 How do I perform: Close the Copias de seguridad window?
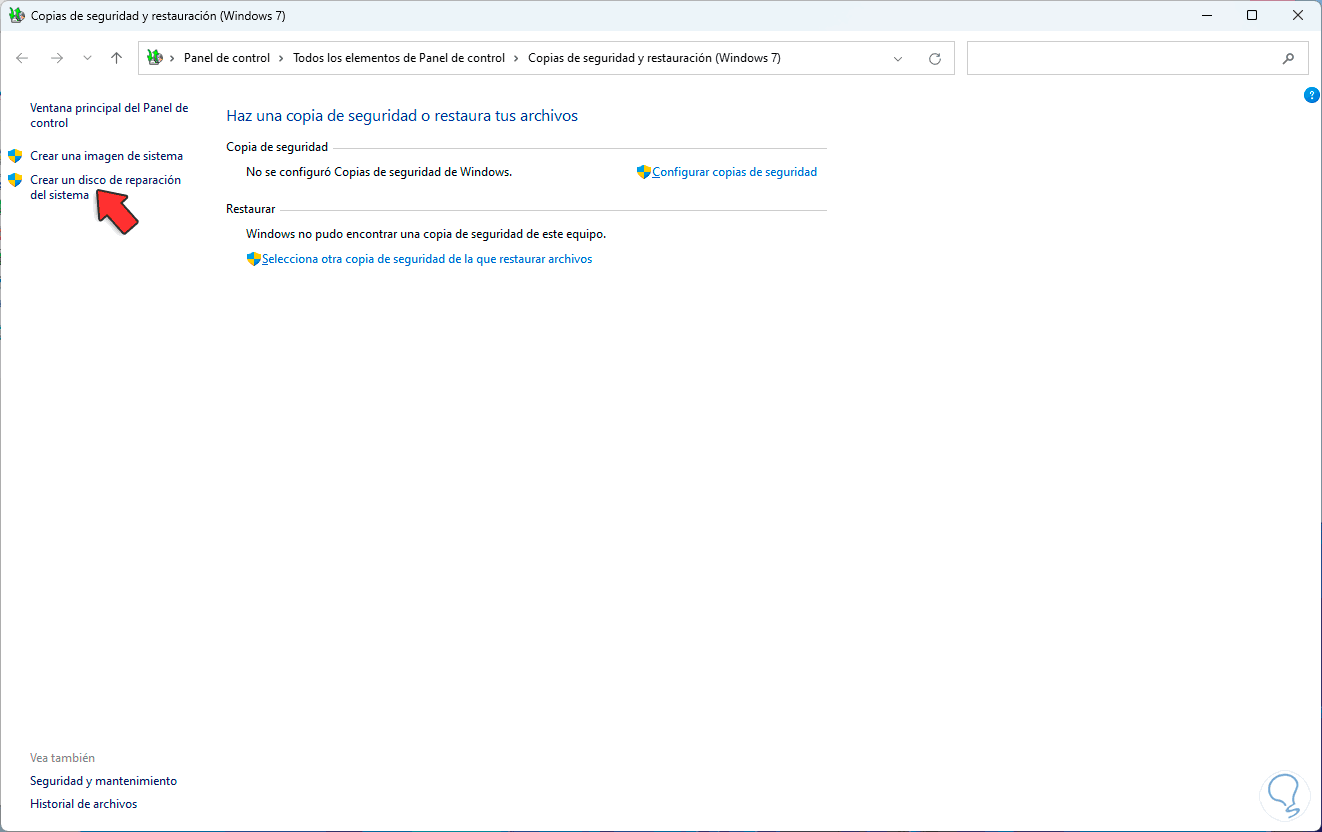1298,16
